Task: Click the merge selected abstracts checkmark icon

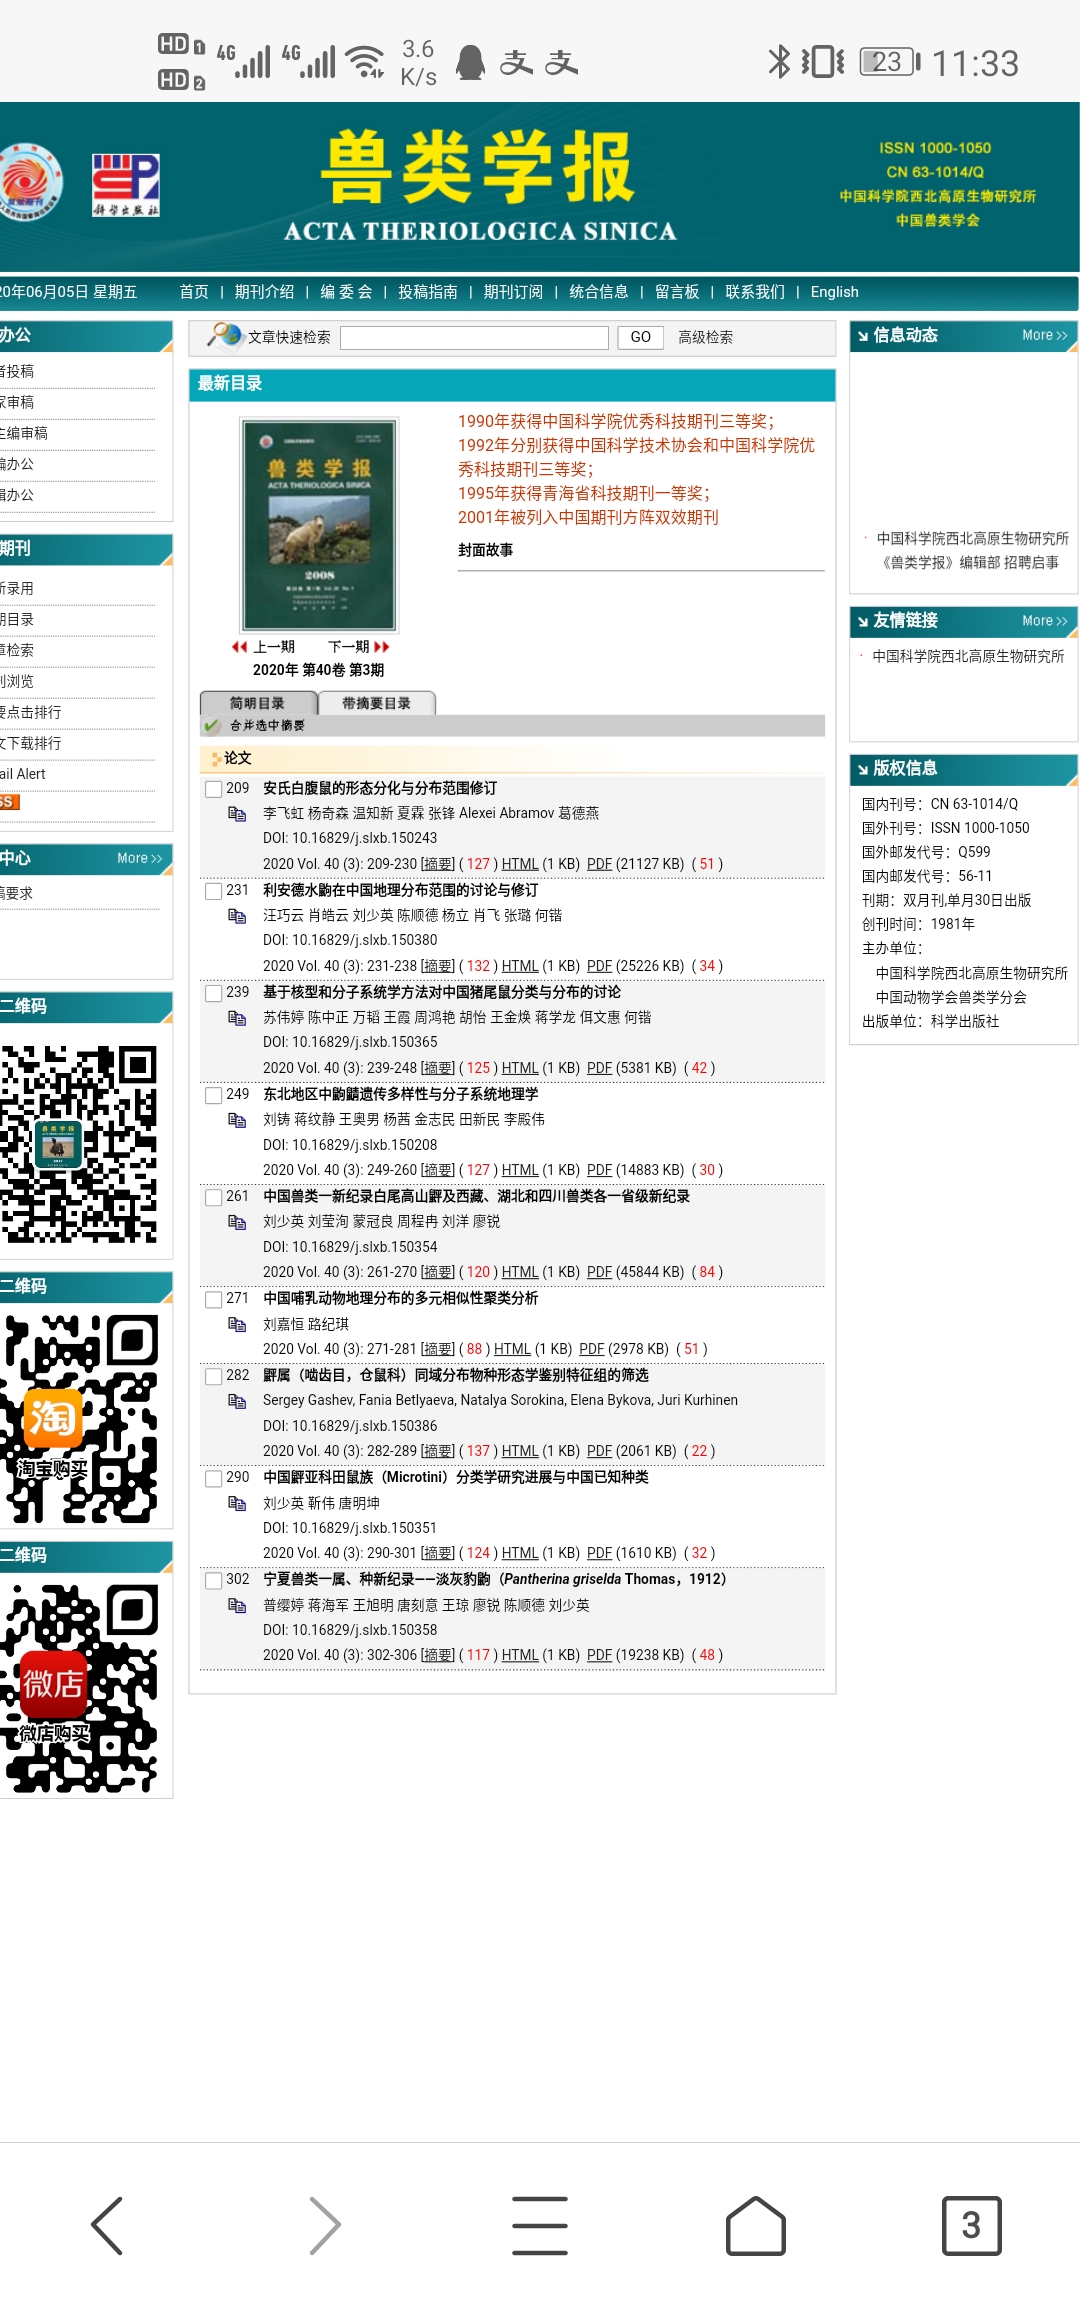Action: pyautogui.click(x=211, y=726)
